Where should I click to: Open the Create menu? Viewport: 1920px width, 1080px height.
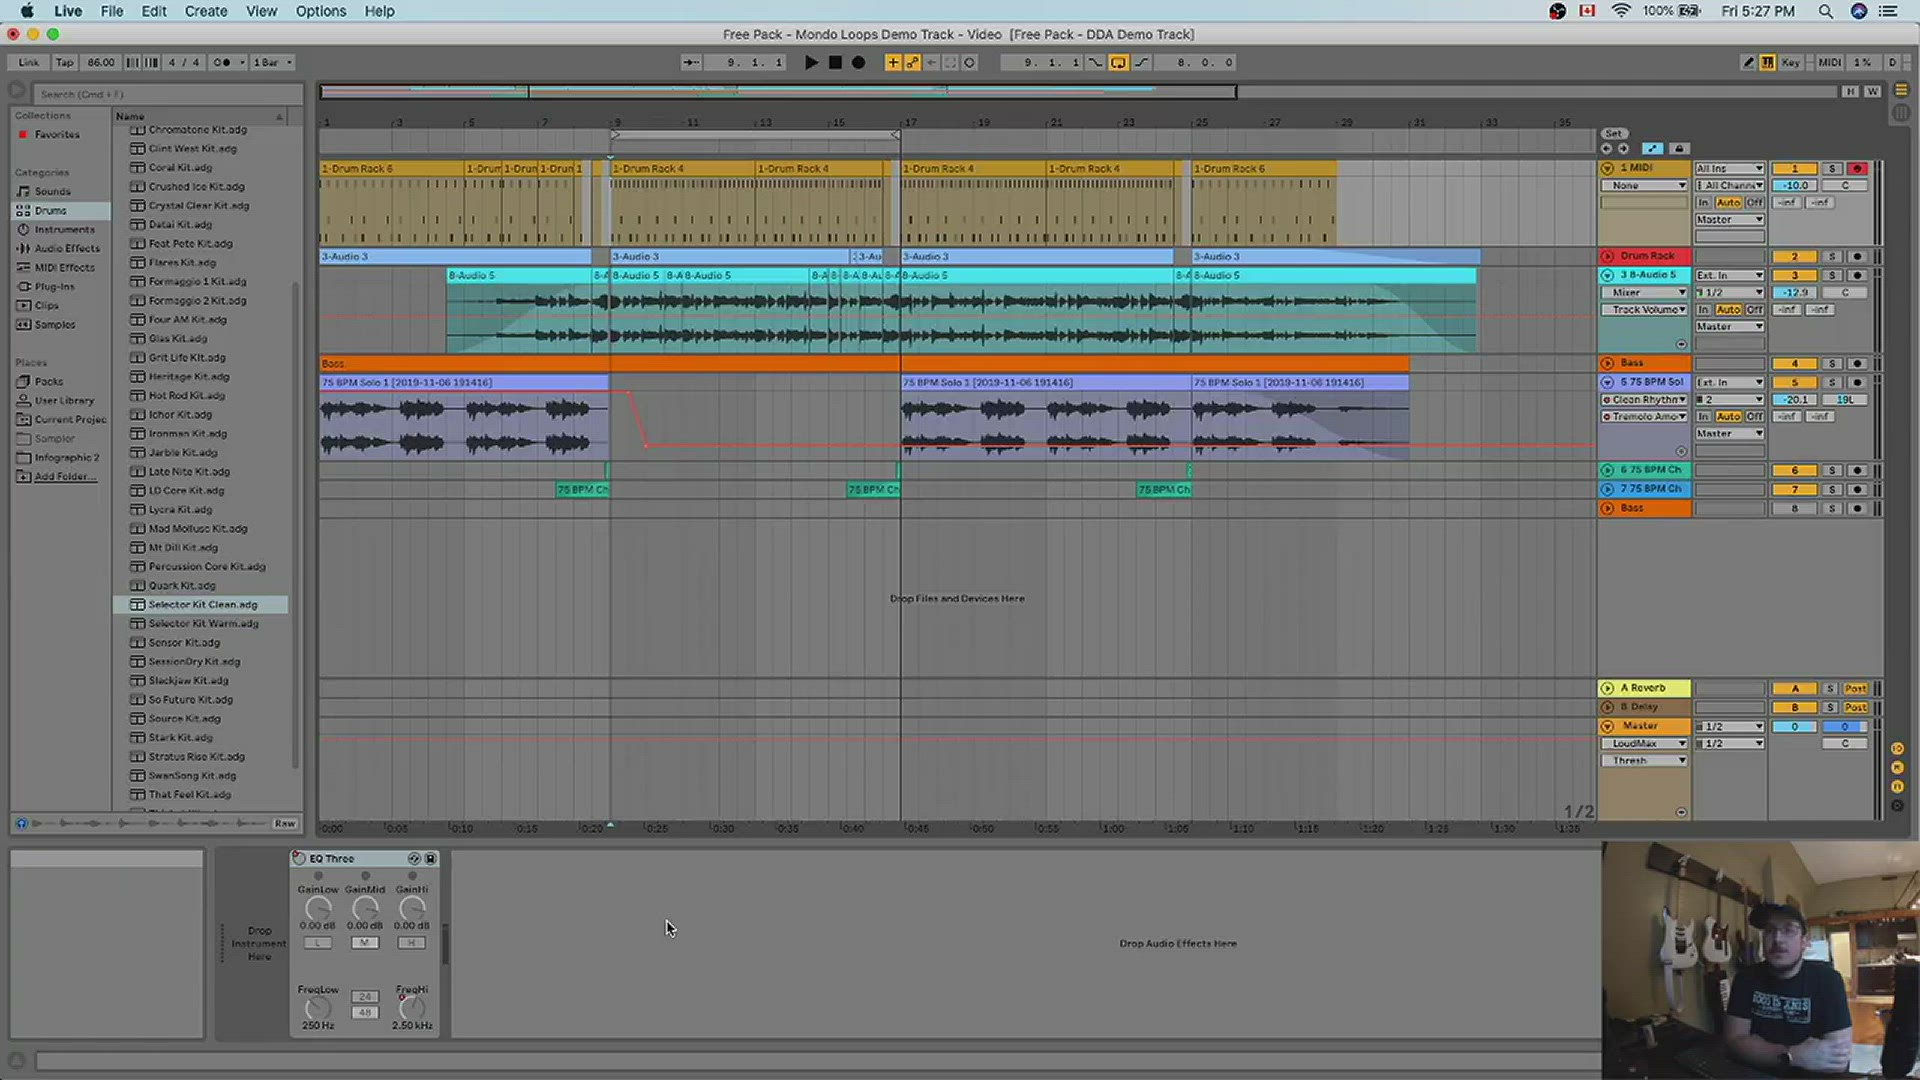206,11
